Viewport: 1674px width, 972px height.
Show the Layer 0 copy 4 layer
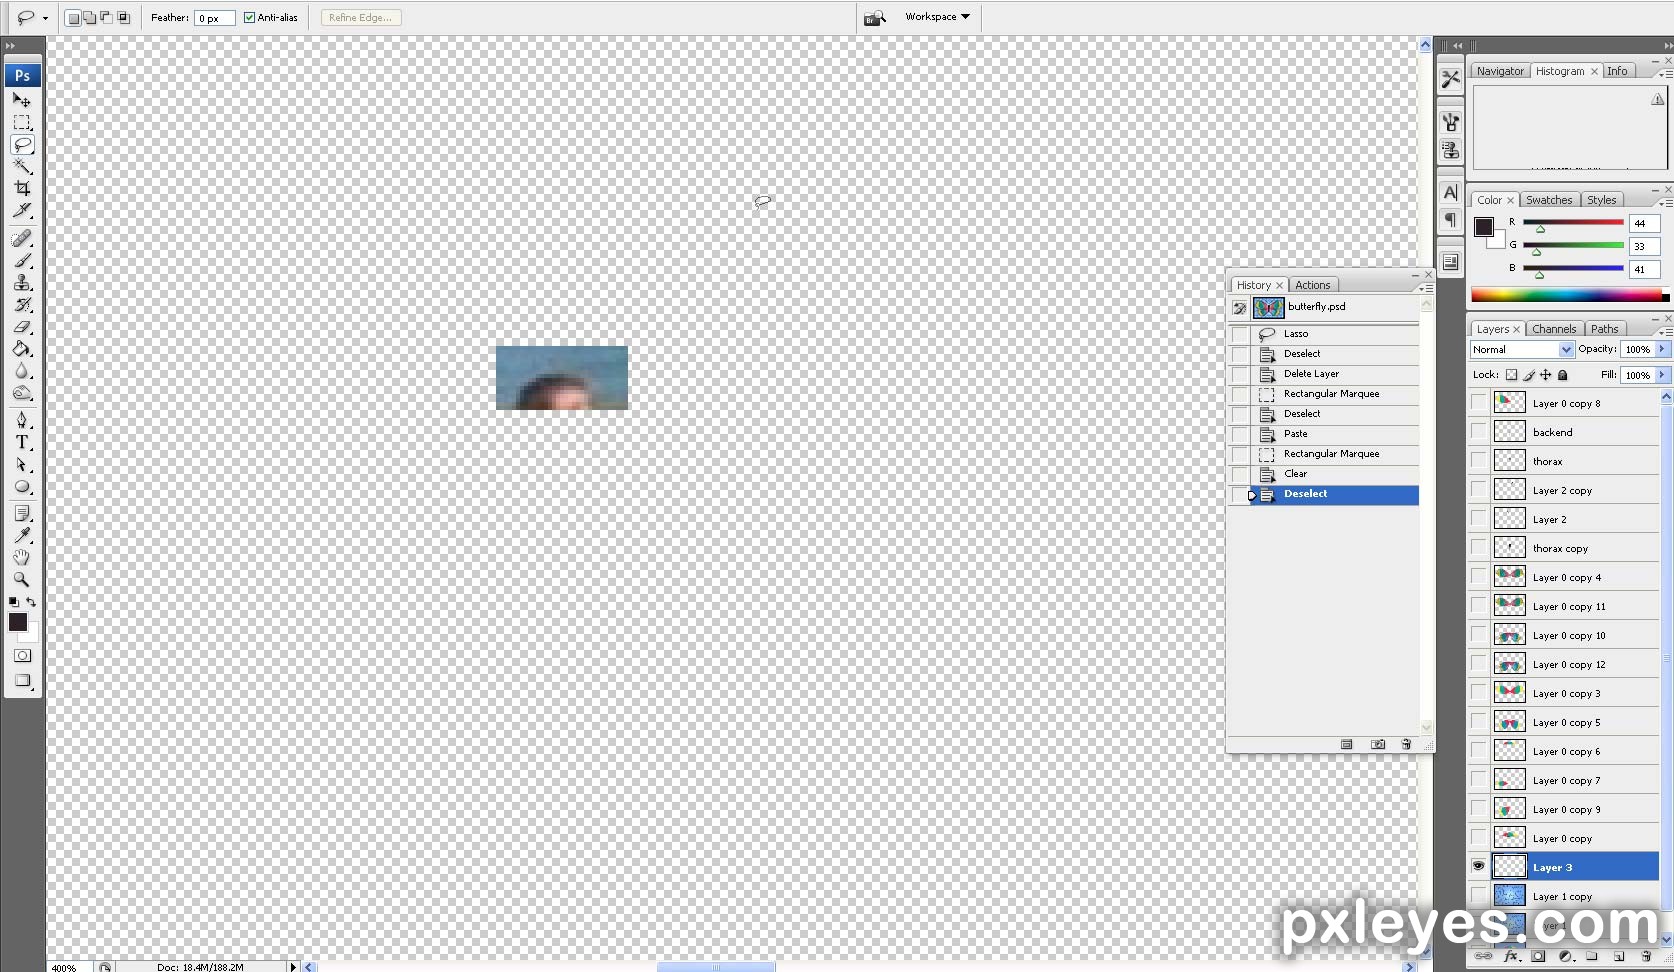click(1478, 576)
